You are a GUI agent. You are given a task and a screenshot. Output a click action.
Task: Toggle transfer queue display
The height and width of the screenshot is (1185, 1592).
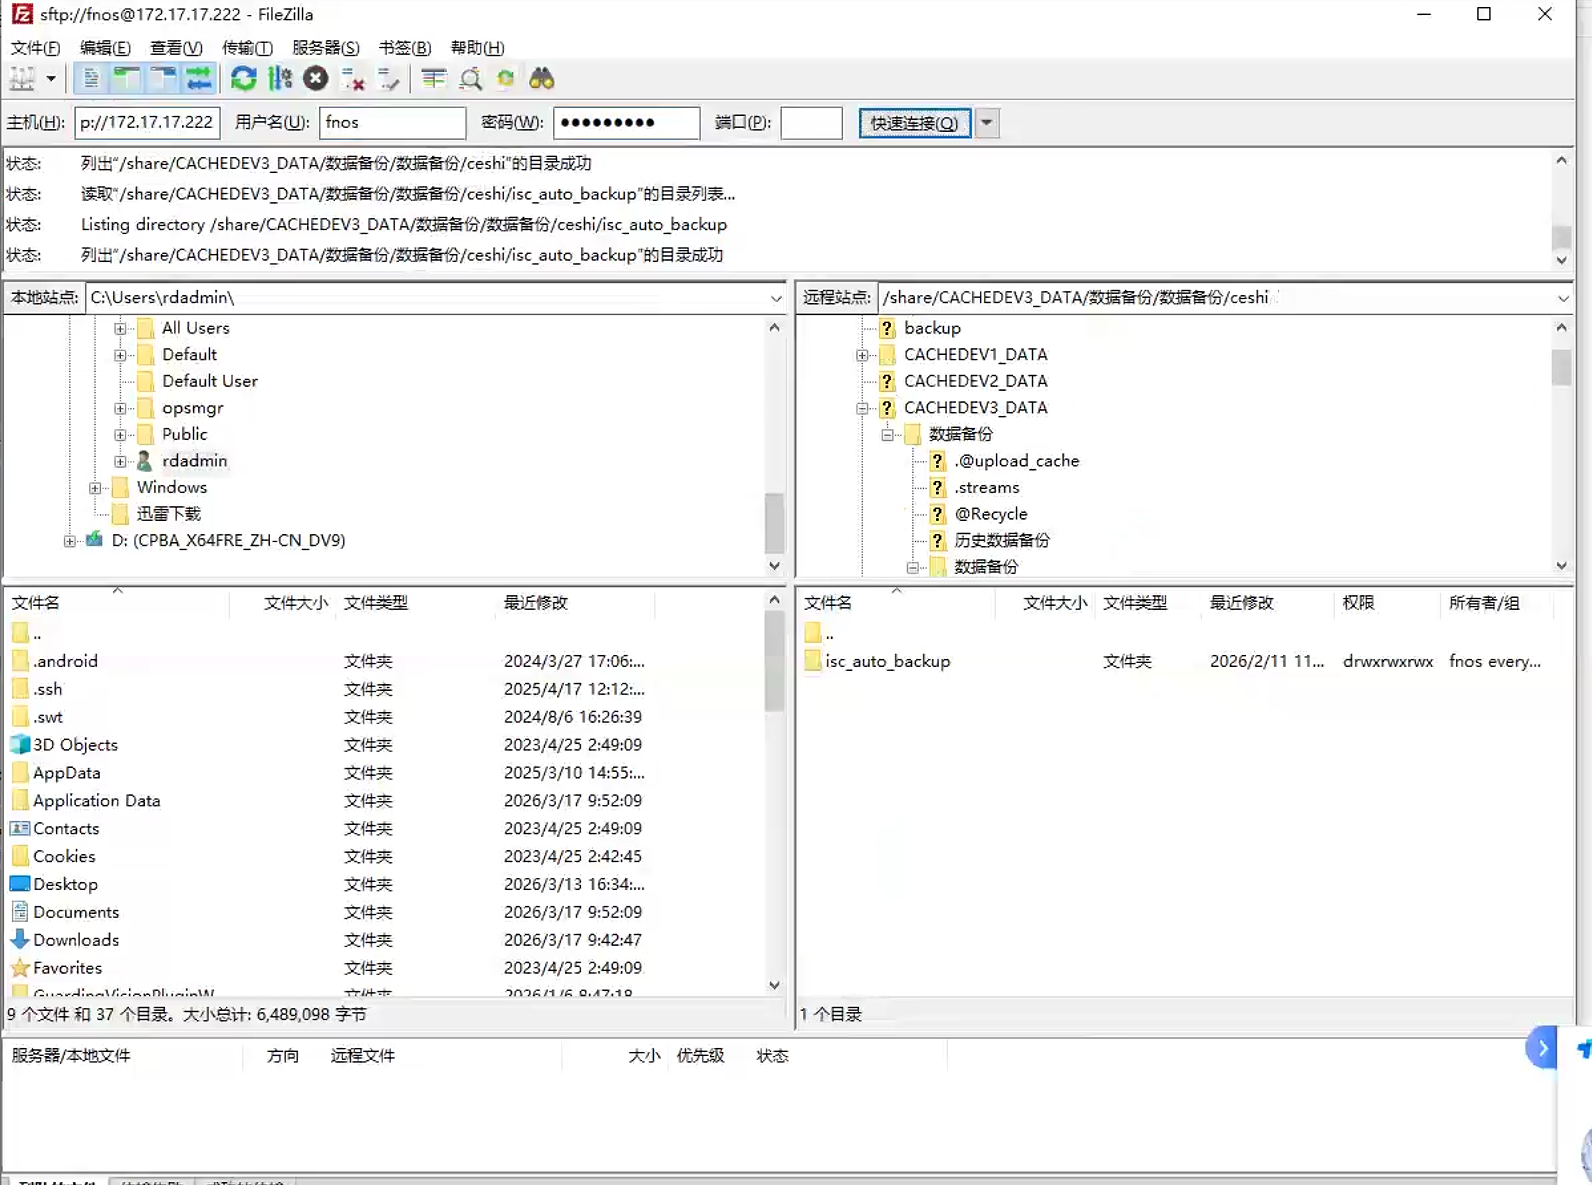(199, 79)
